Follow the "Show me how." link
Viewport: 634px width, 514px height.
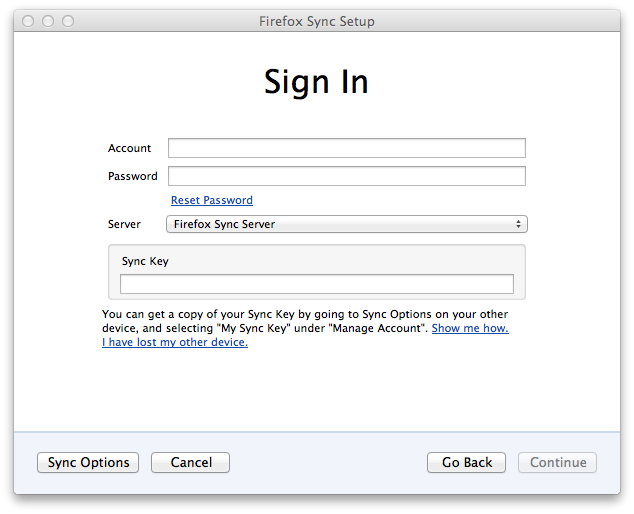(470, 328)
